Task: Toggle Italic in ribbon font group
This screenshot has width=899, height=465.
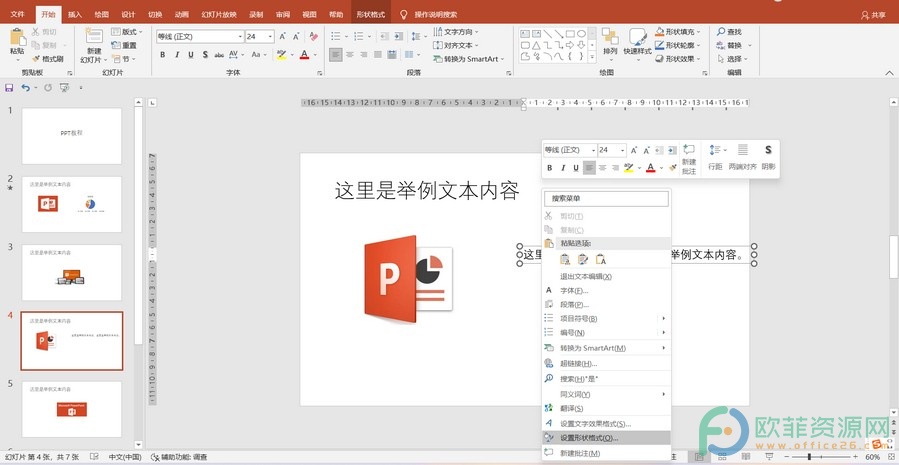Action: click(x=177, y=54)
